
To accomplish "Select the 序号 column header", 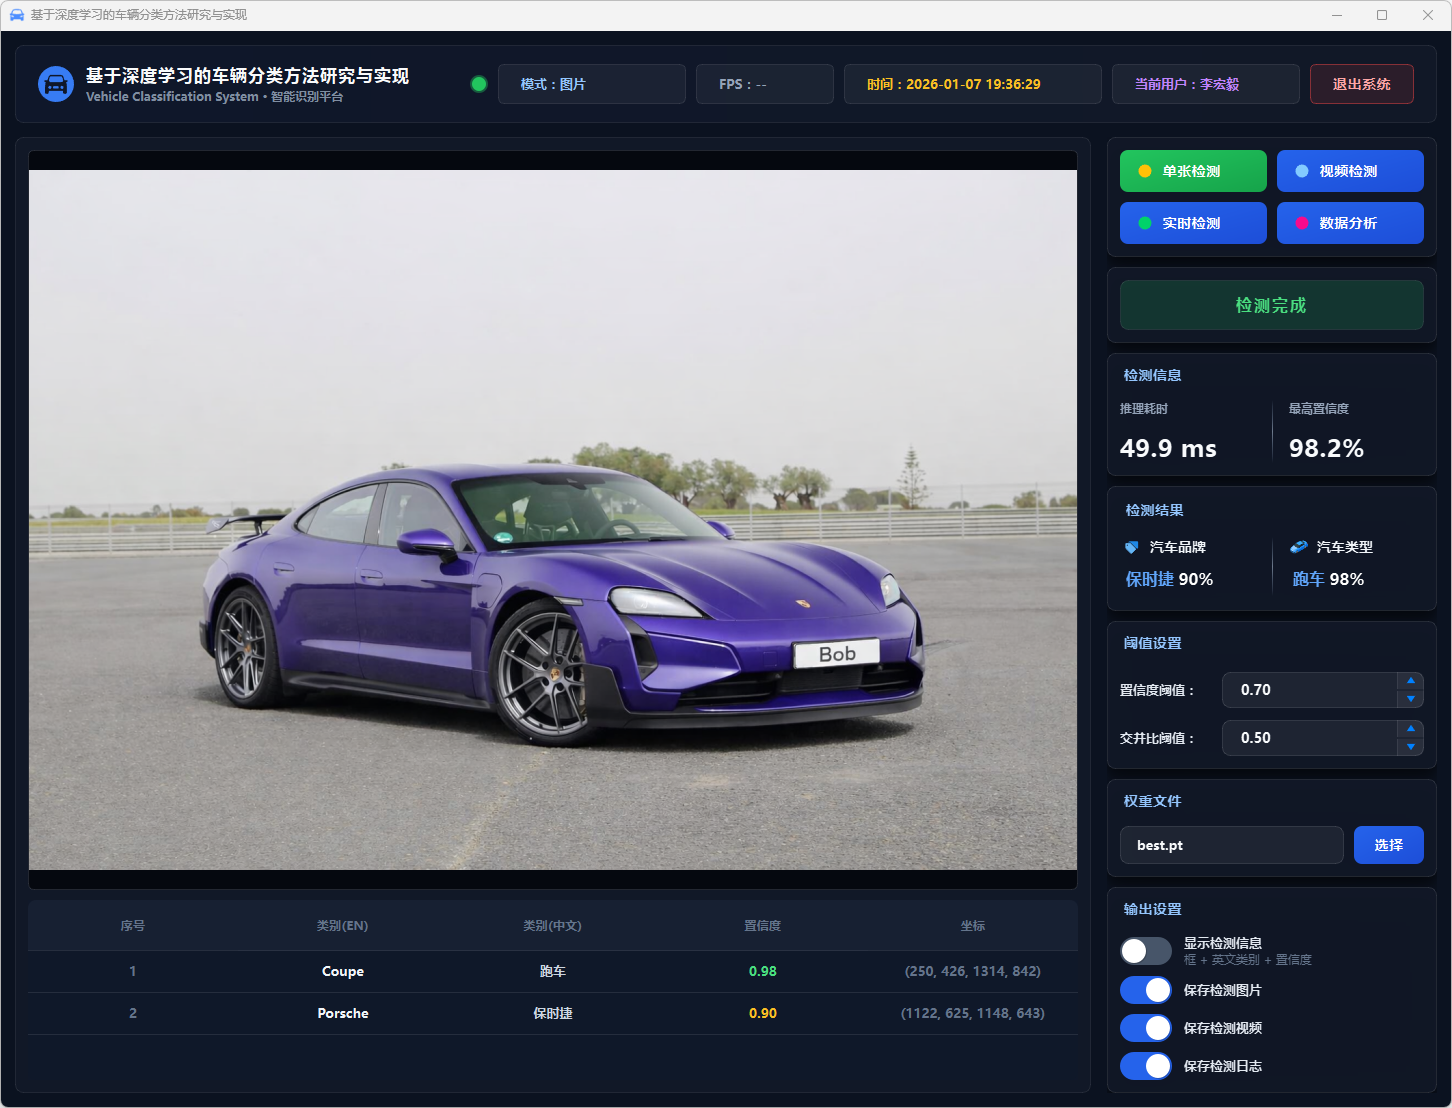I will click(133, 926).
